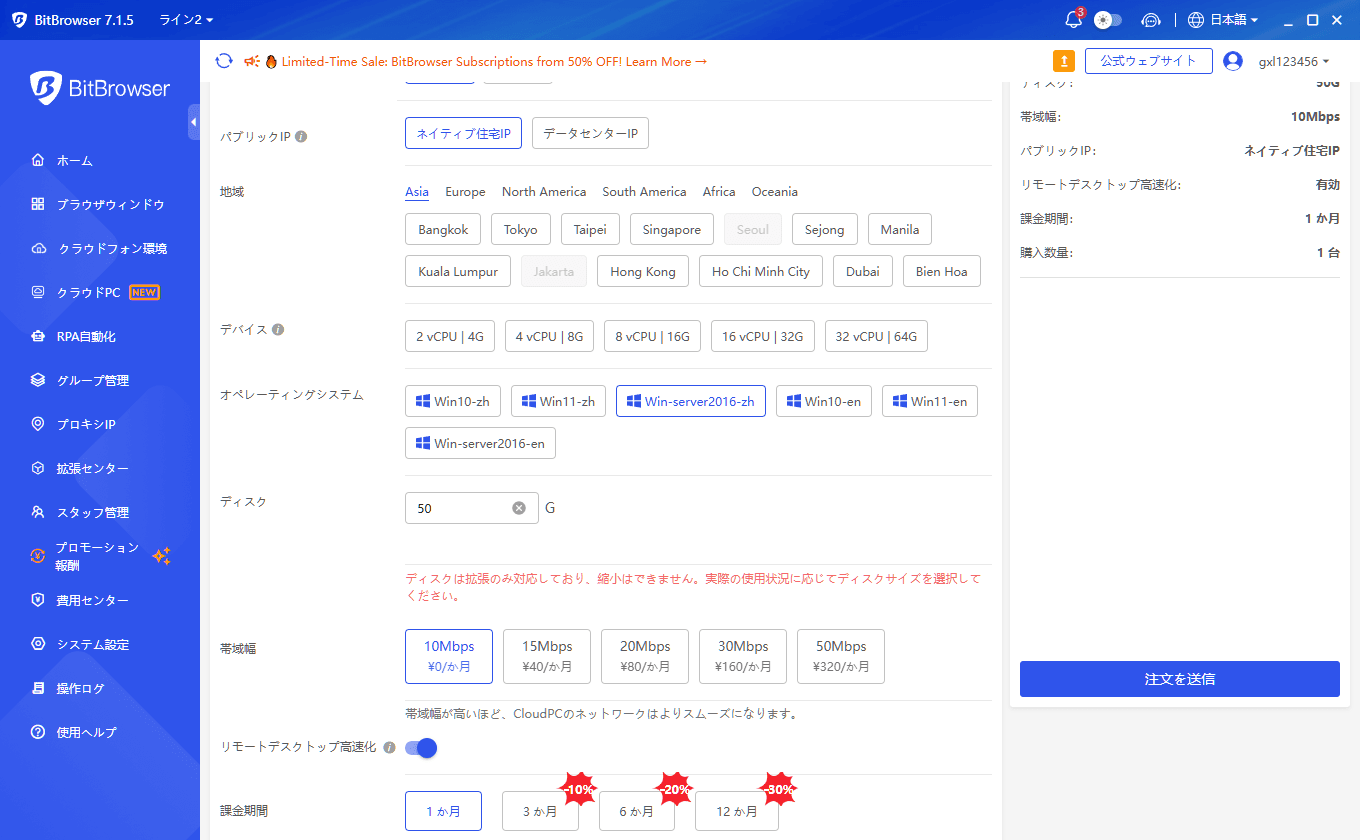1360x840 pixels.
Task: Click the orange upgrade arrow icon
Action: (1064, 61)
